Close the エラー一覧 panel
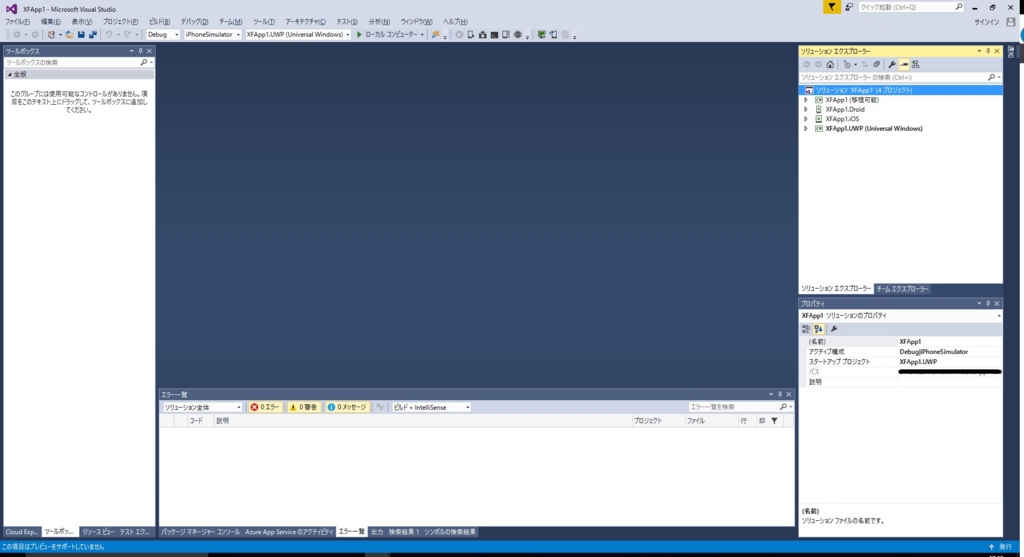 tap(789, 394)
